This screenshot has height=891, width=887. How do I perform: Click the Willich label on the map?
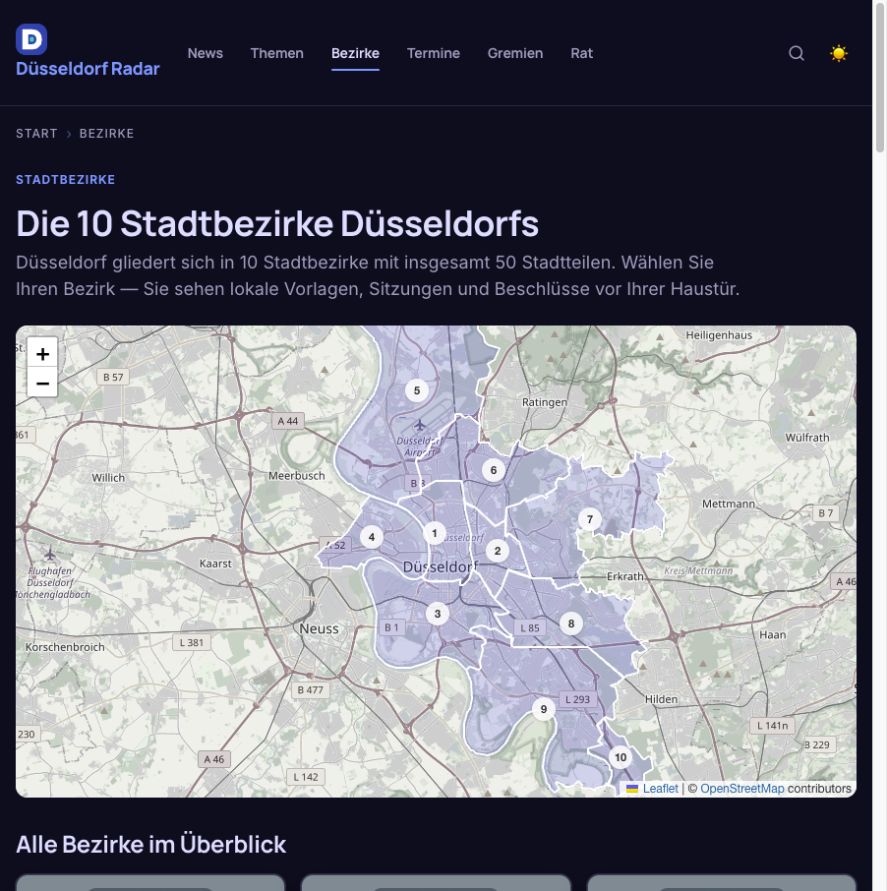coord(108,478)
